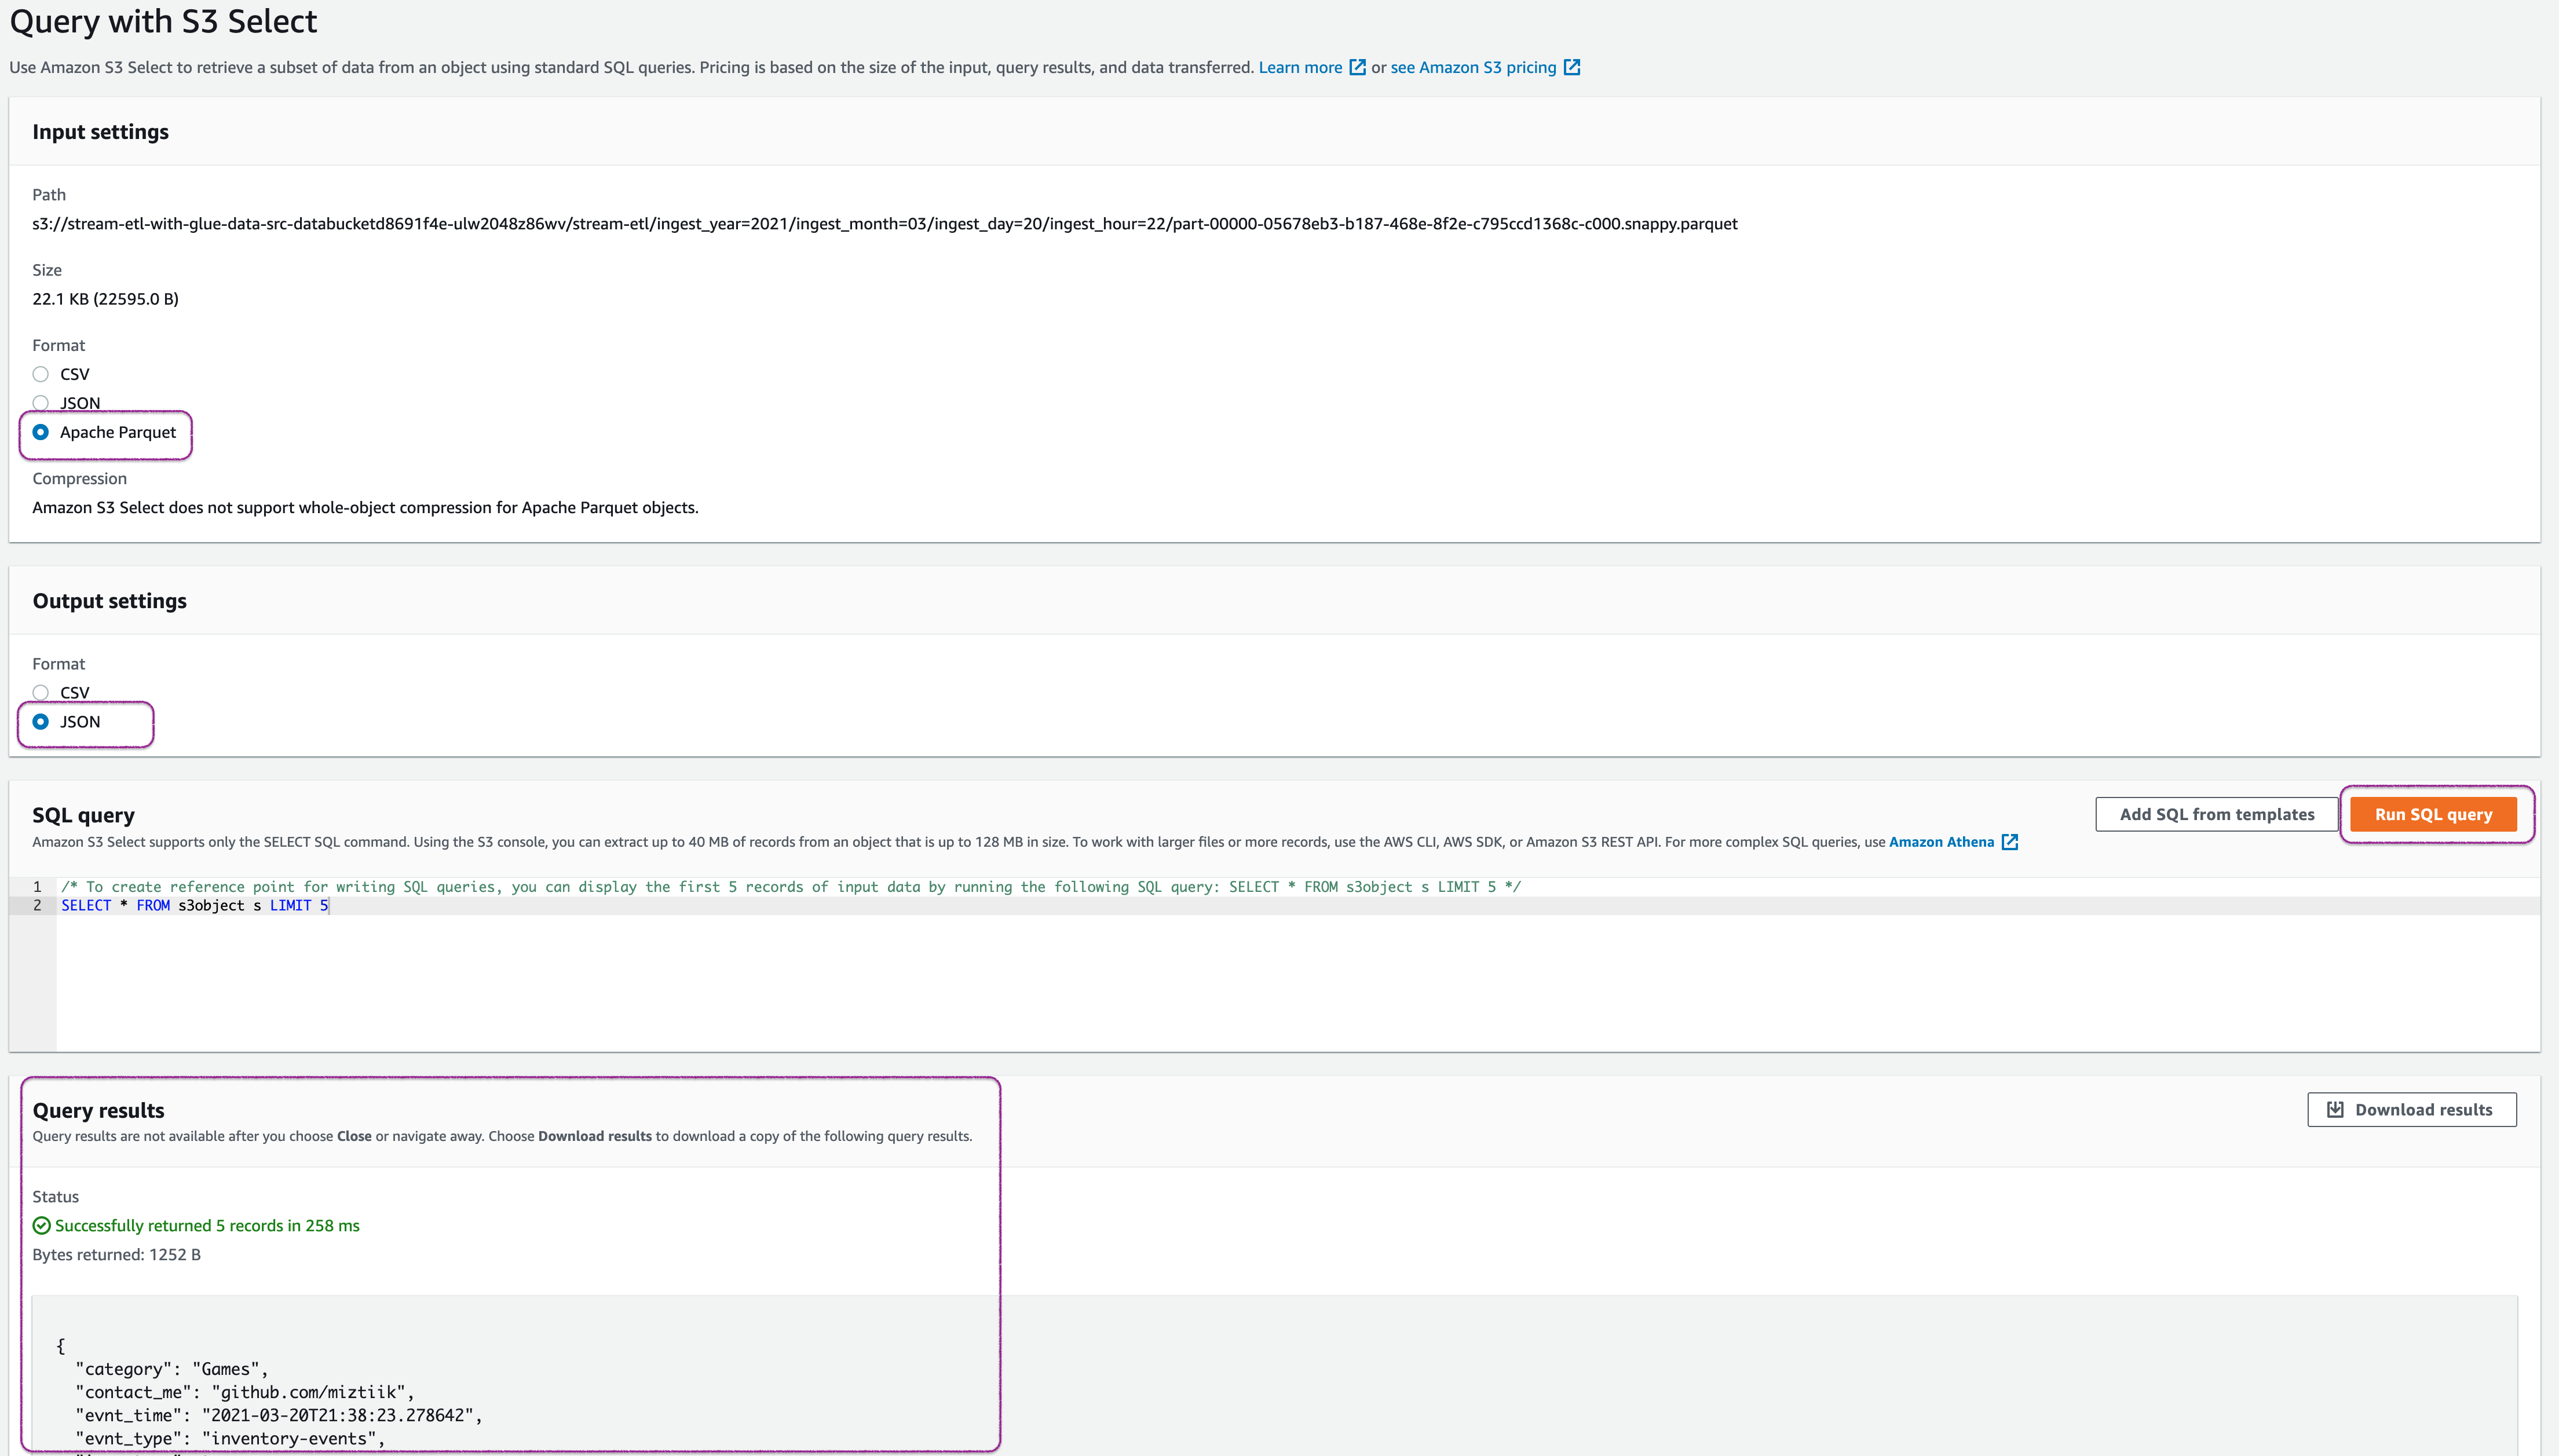2559x1456 pixels.
Task: Click external link icon next to Amazon Athena
Action: point(2009,842)
